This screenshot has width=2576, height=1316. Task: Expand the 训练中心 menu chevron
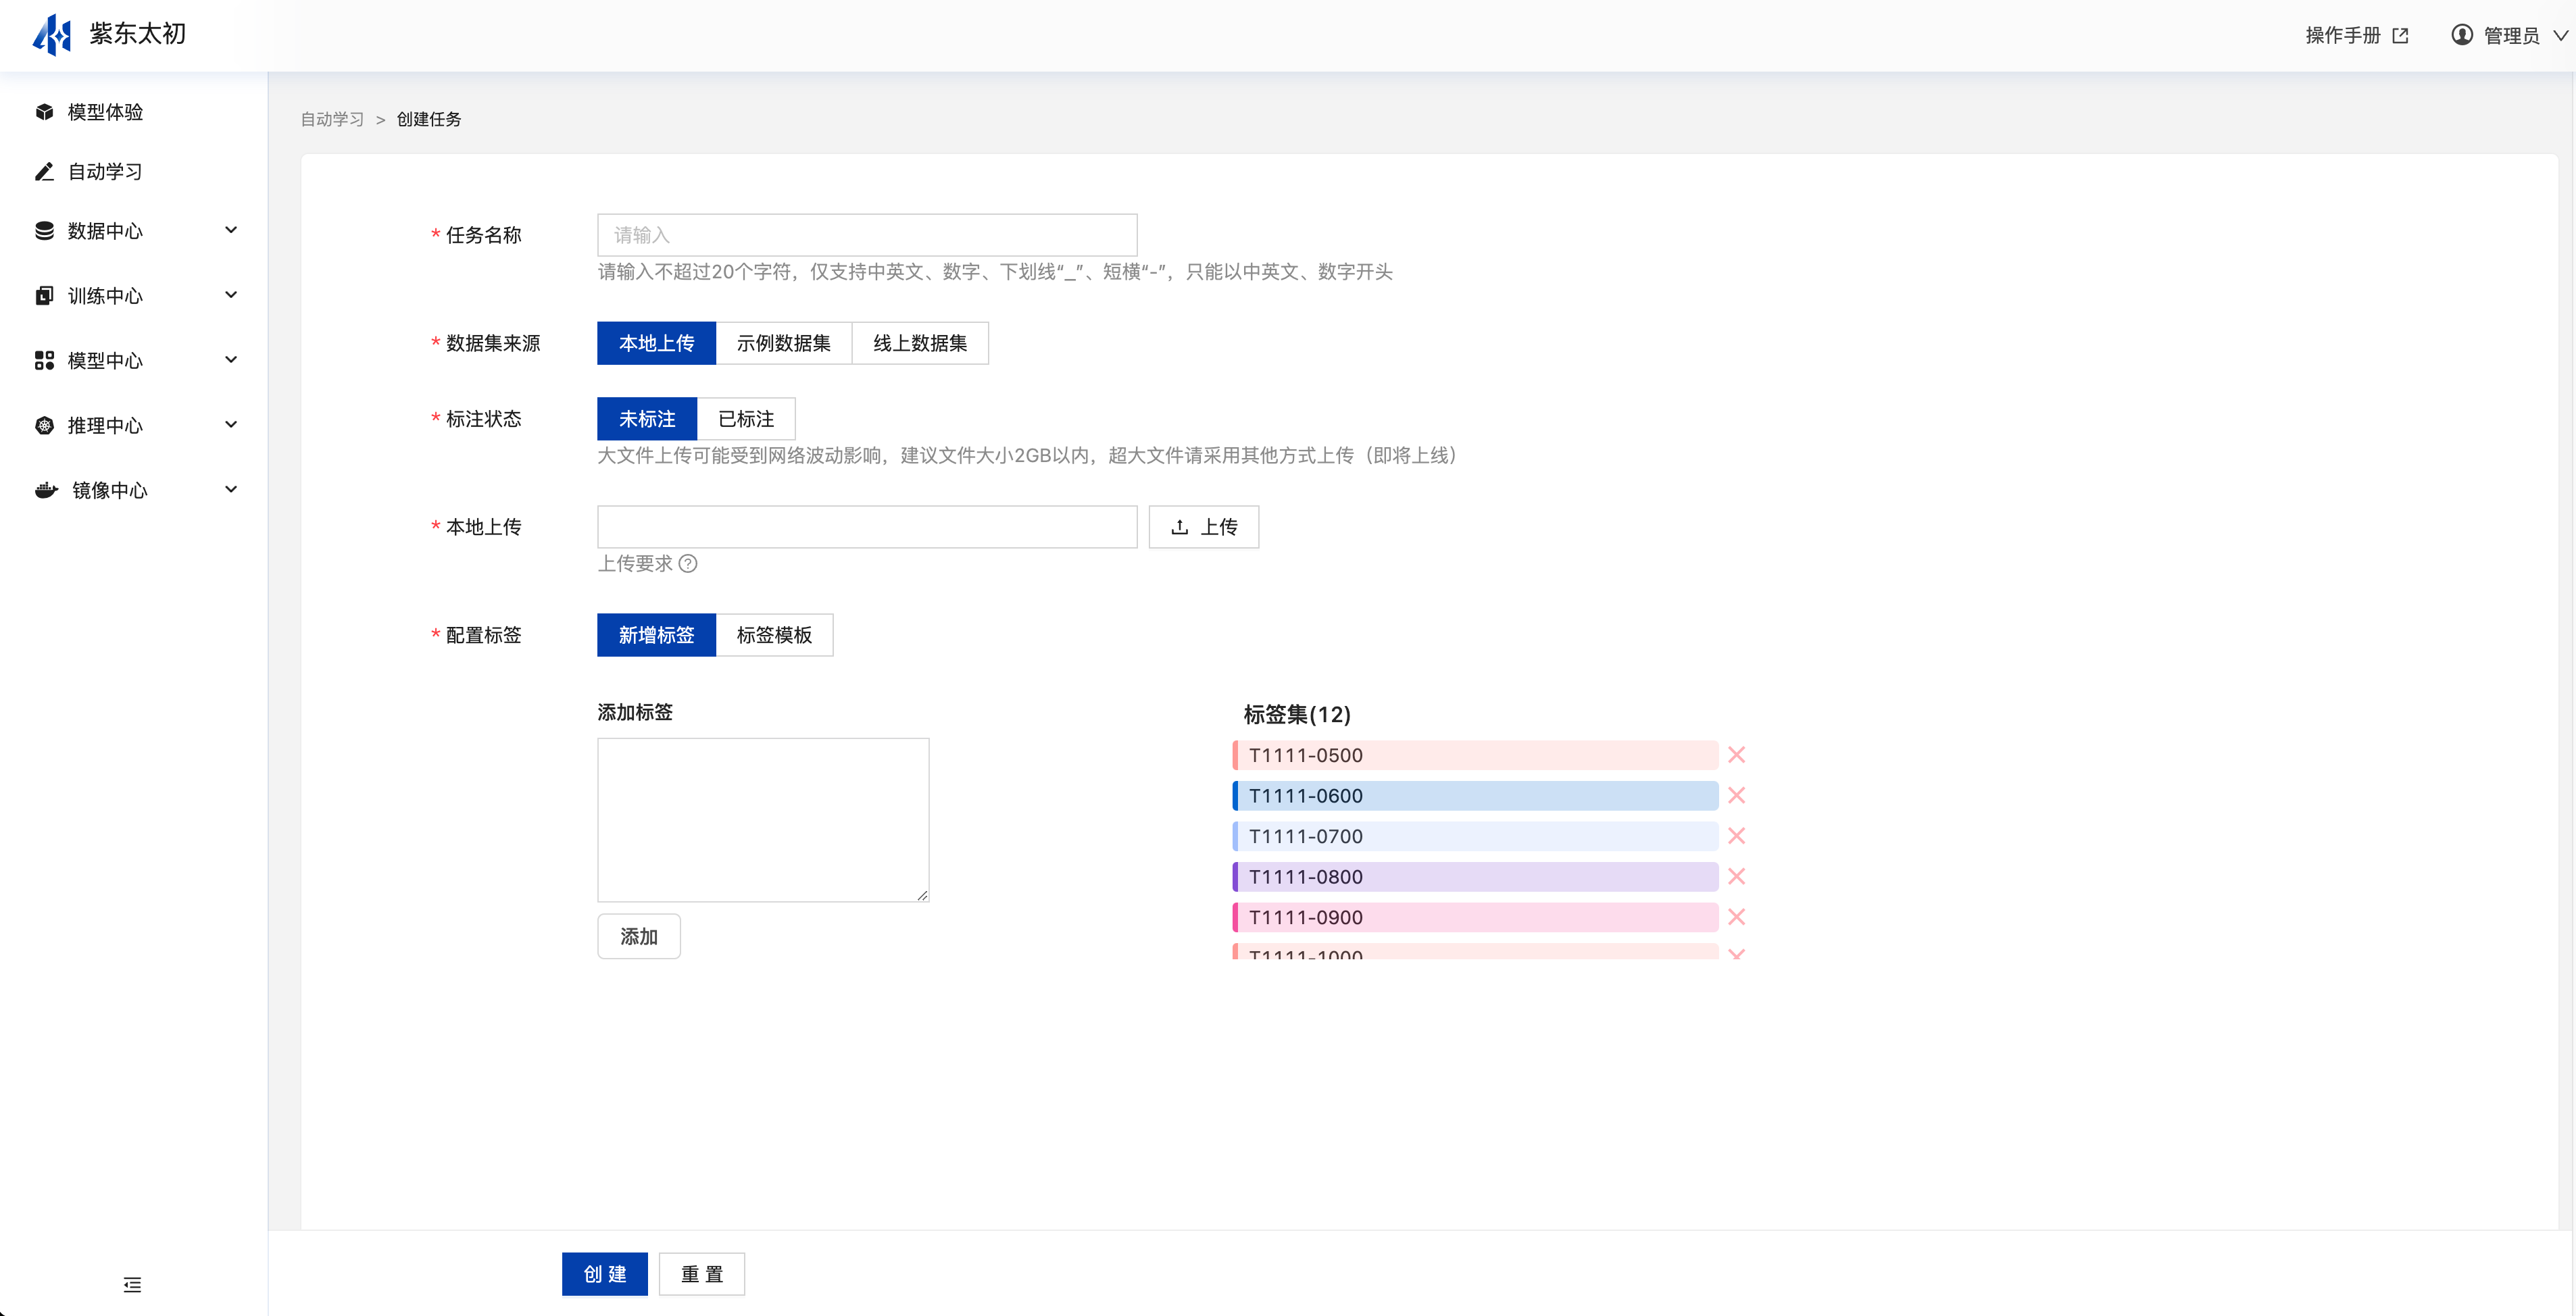click(231, 295)
